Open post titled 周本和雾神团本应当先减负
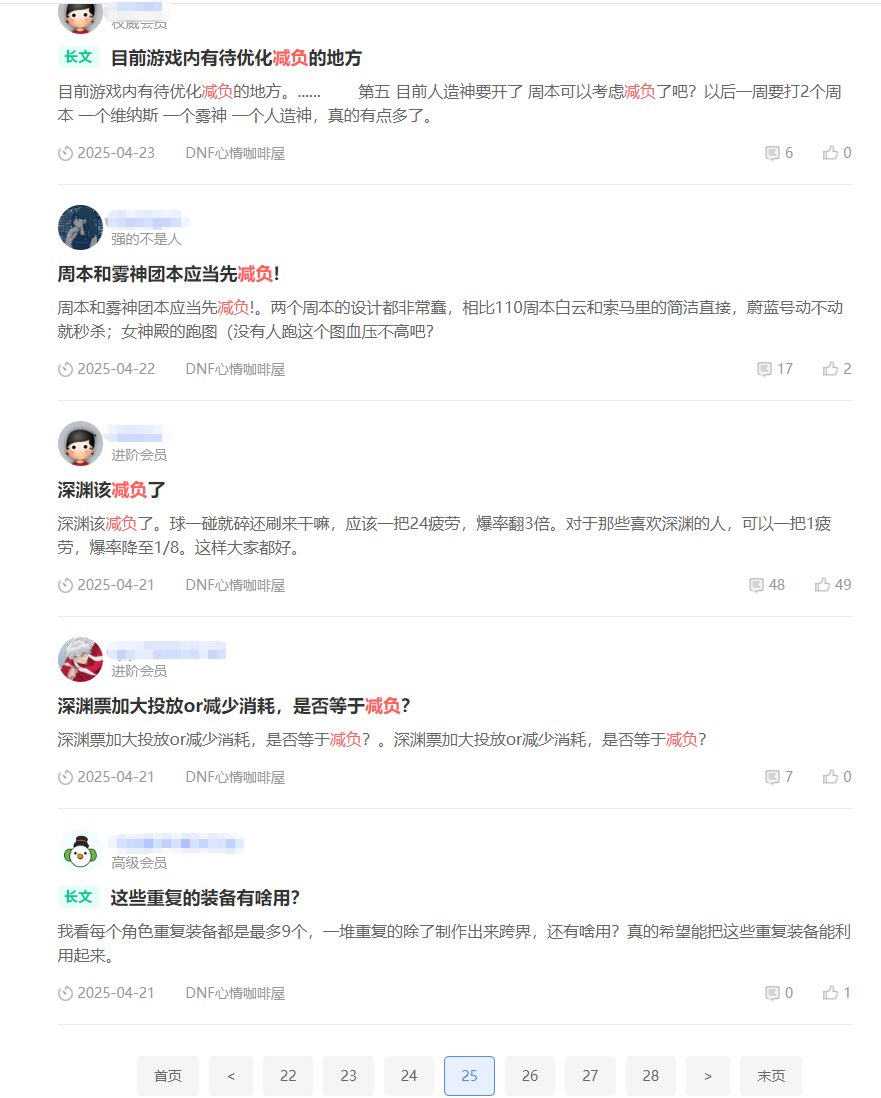The width and height of the screenshot is (881, 1098). tap(169, 274)
